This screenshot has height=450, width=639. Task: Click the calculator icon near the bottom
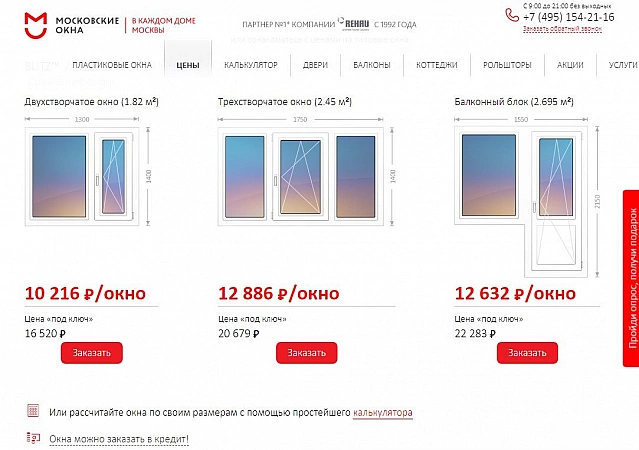point(33,411)
